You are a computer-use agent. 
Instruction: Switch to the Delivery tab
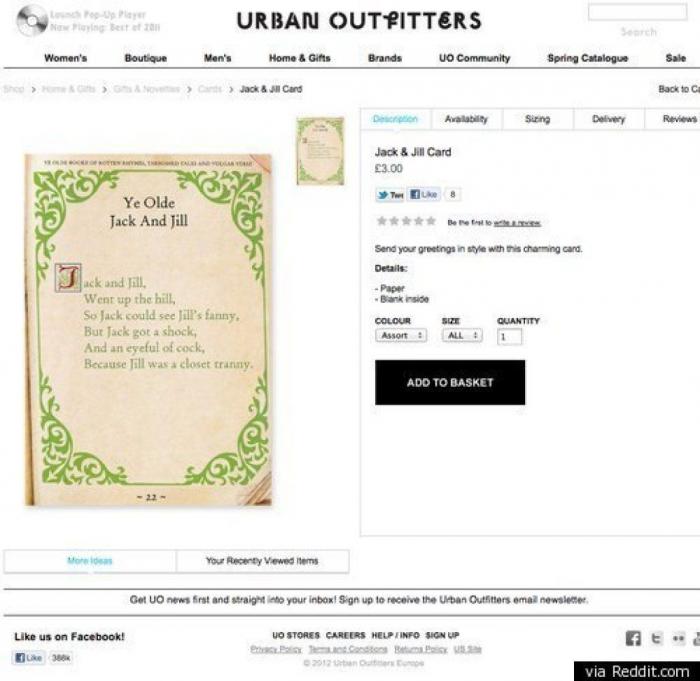click(x=608, y=119)
